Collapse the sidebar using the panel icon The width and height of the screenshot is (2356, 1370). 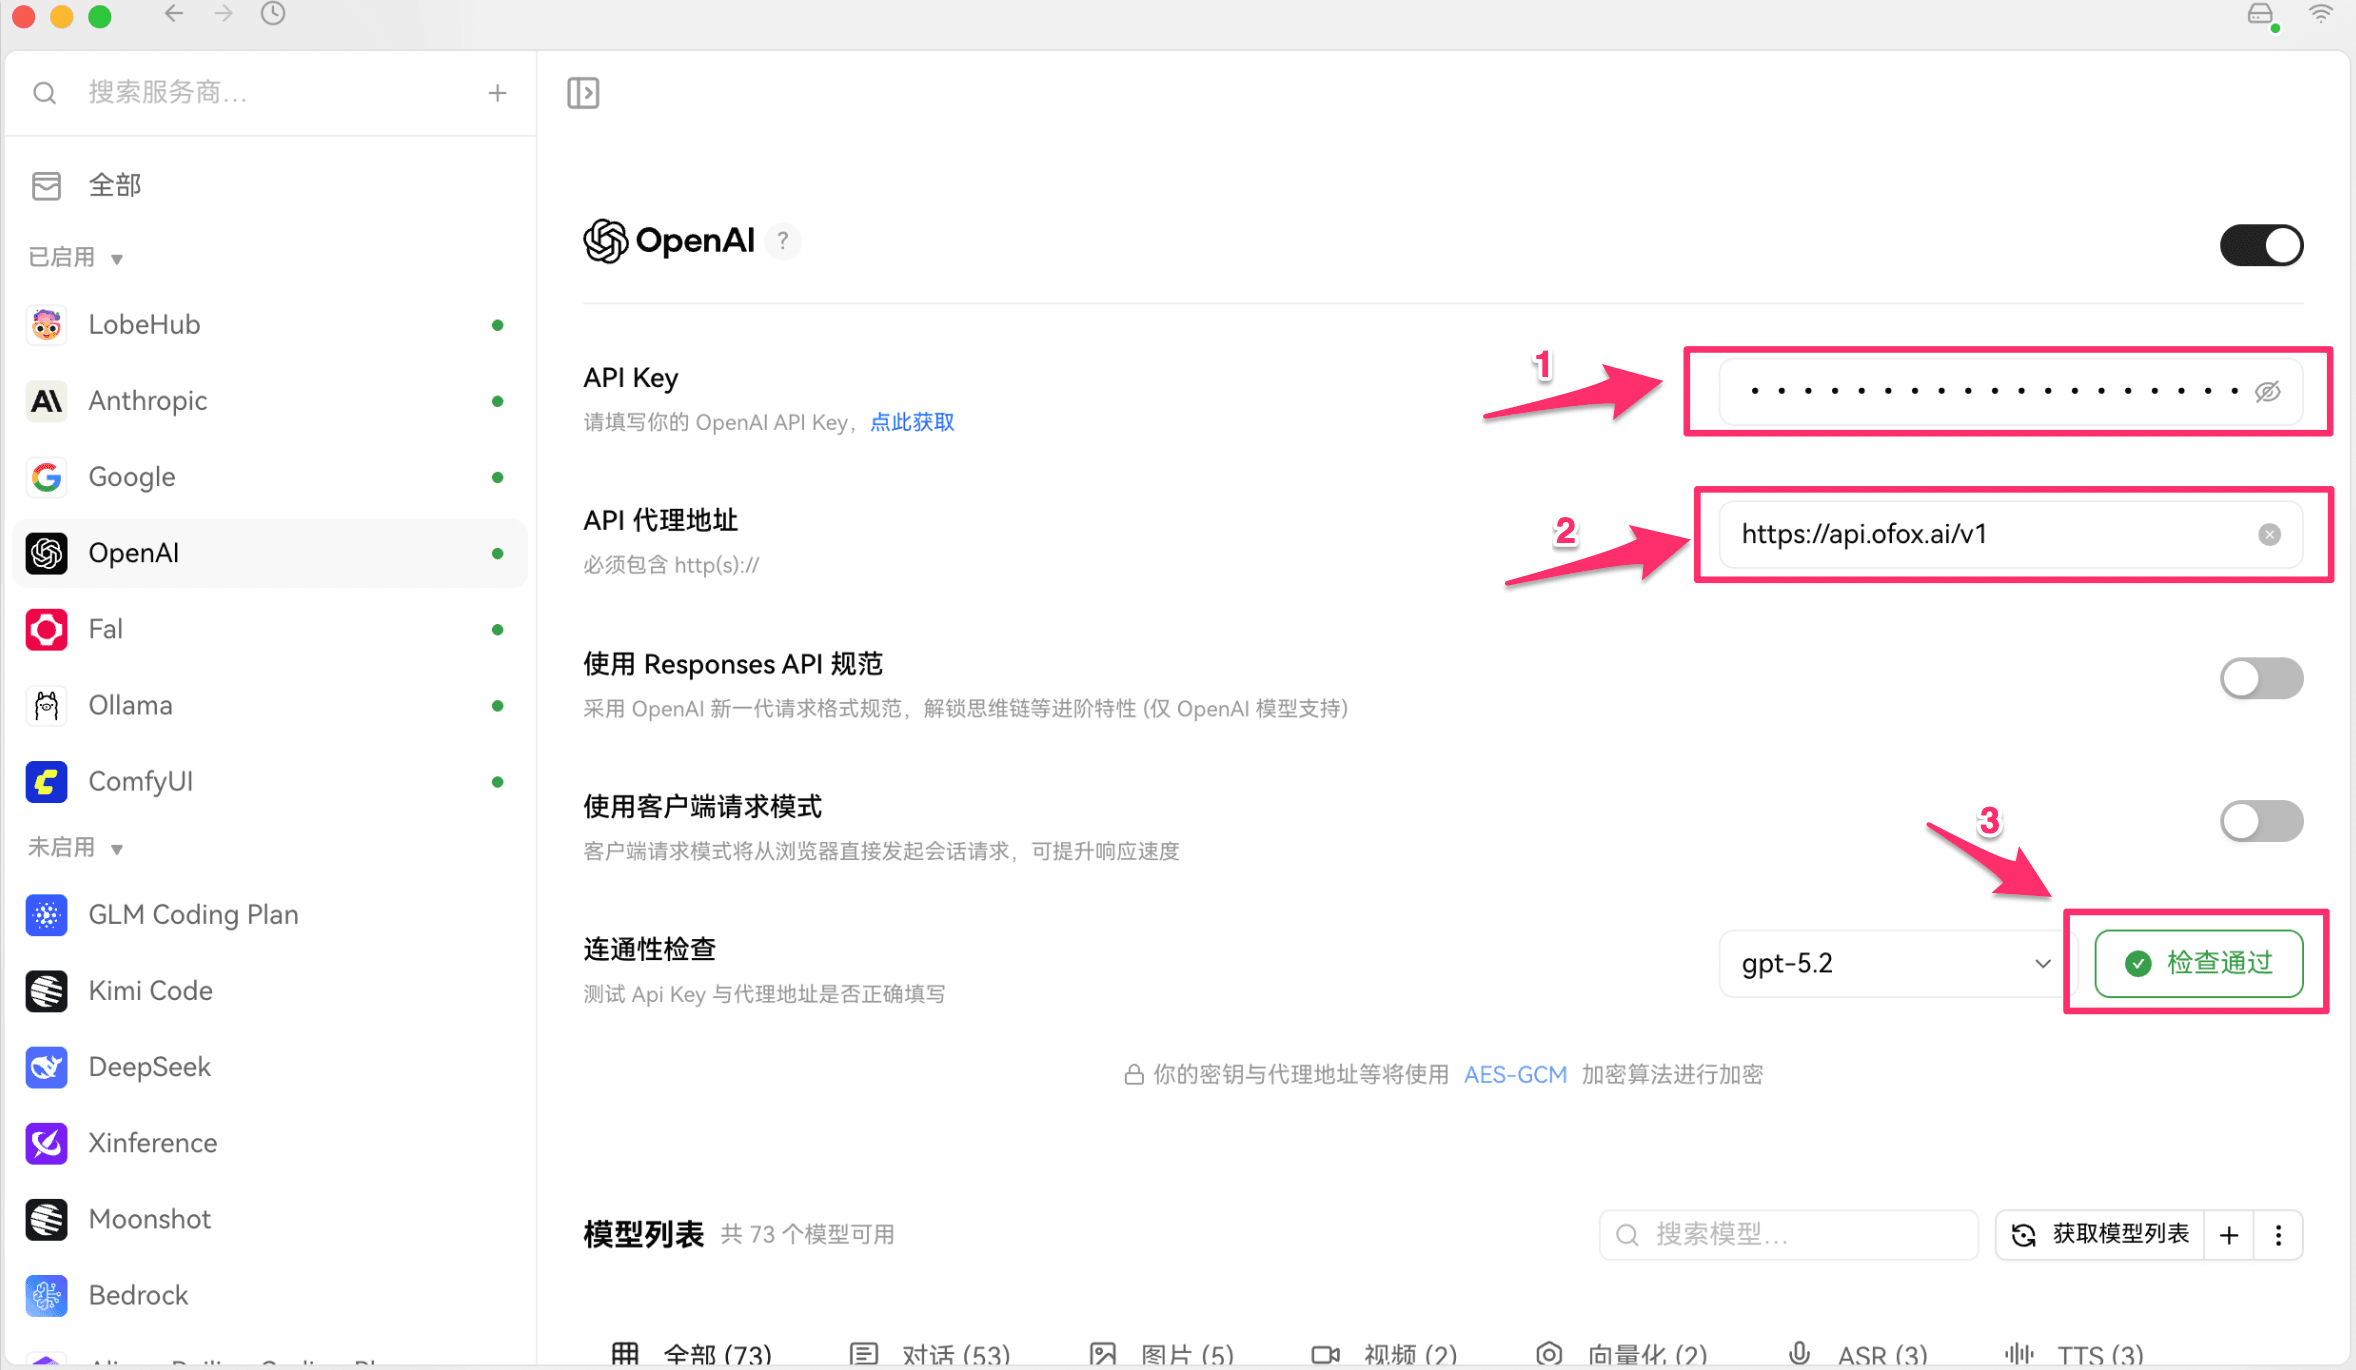(x=583, y=92)
